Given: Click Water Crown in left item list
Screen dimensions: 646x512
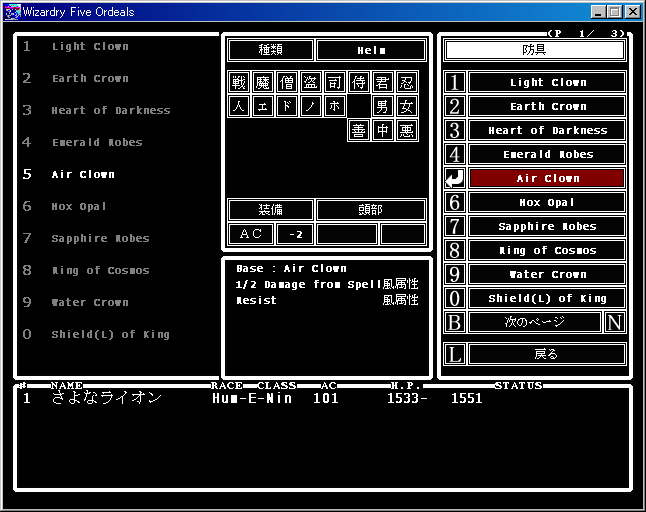Looking at the screenshot, I should [90, 302].
